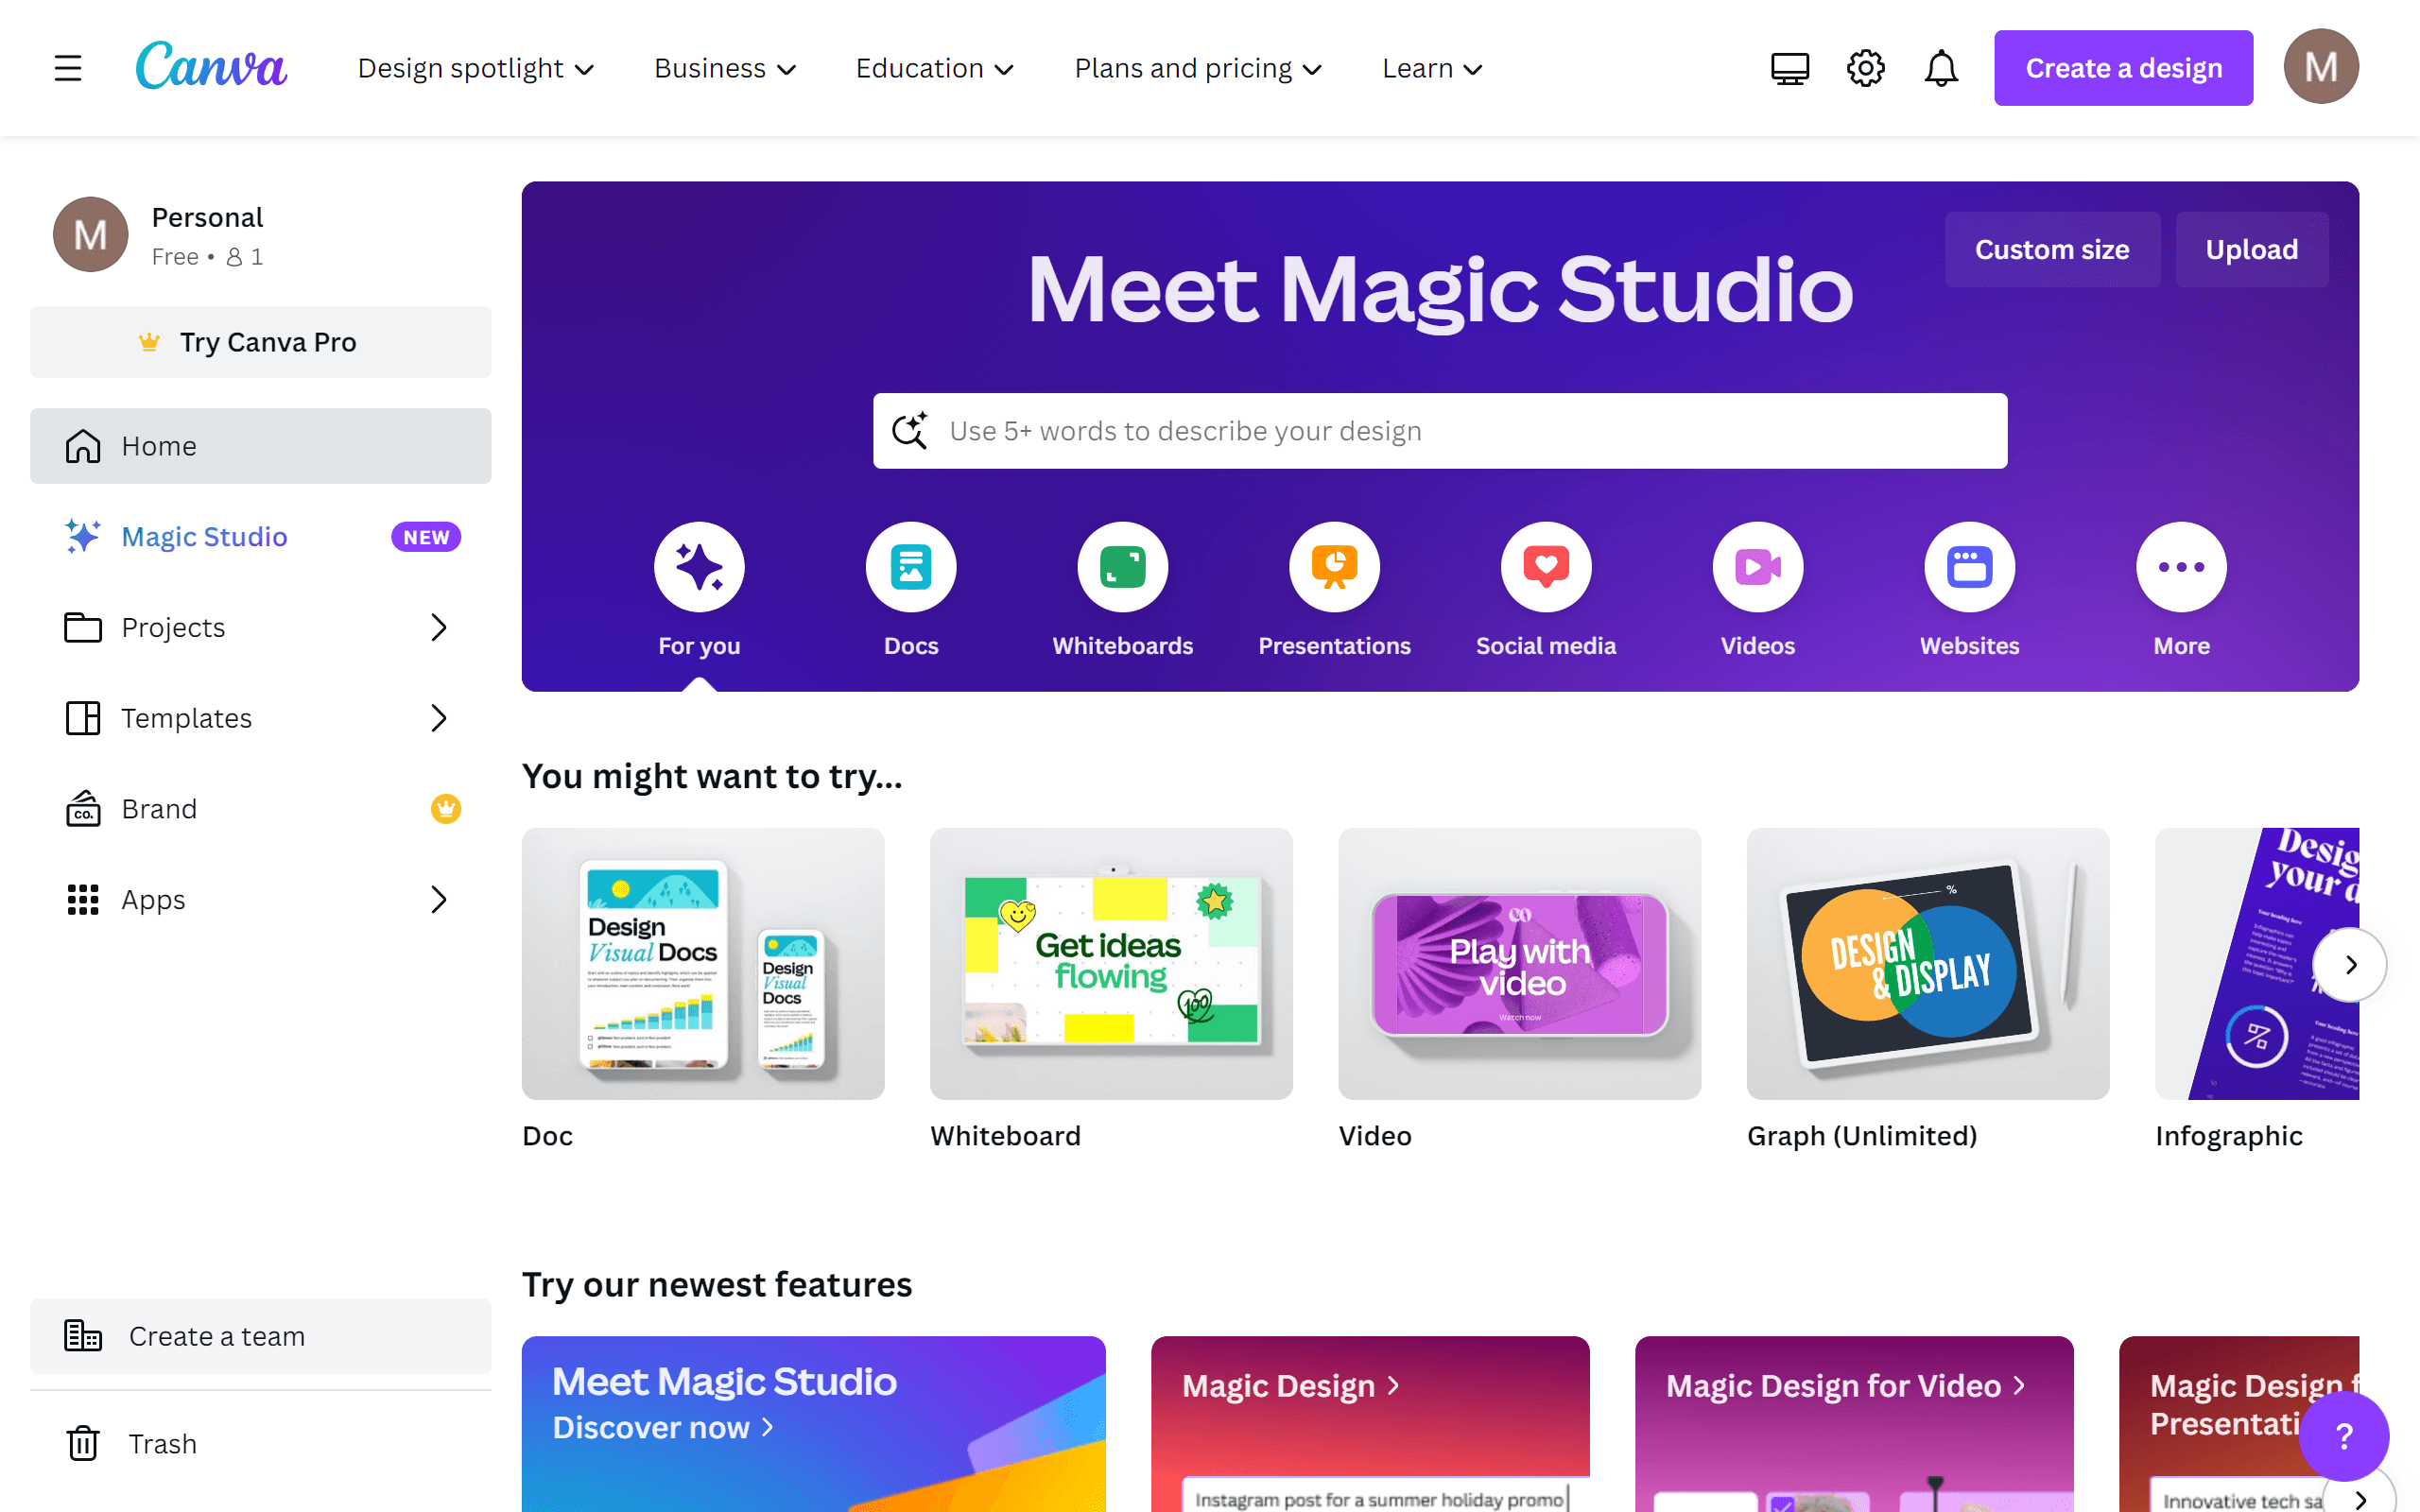Switch to the For you tab
This screenshot has width=2420, height=1512.
tap(699, 567)
